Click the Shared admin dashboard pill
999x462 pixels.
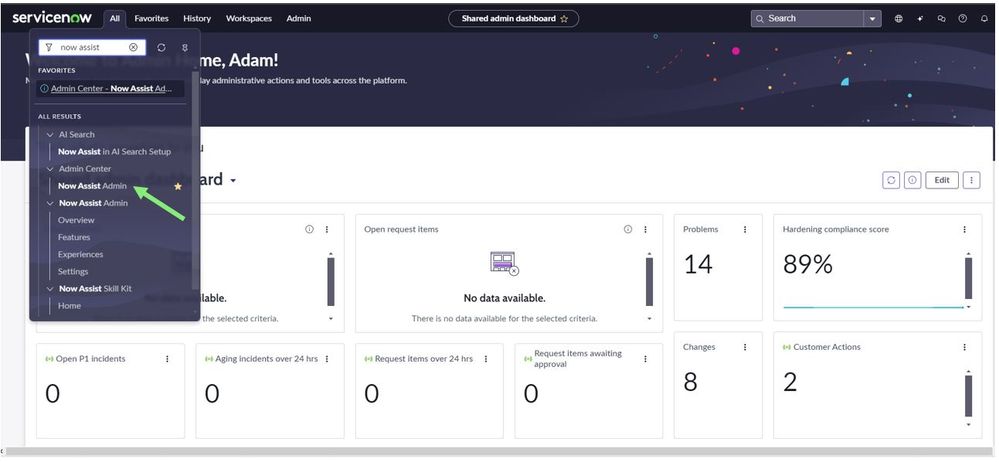pyautogui.click(x=514, y=18)
